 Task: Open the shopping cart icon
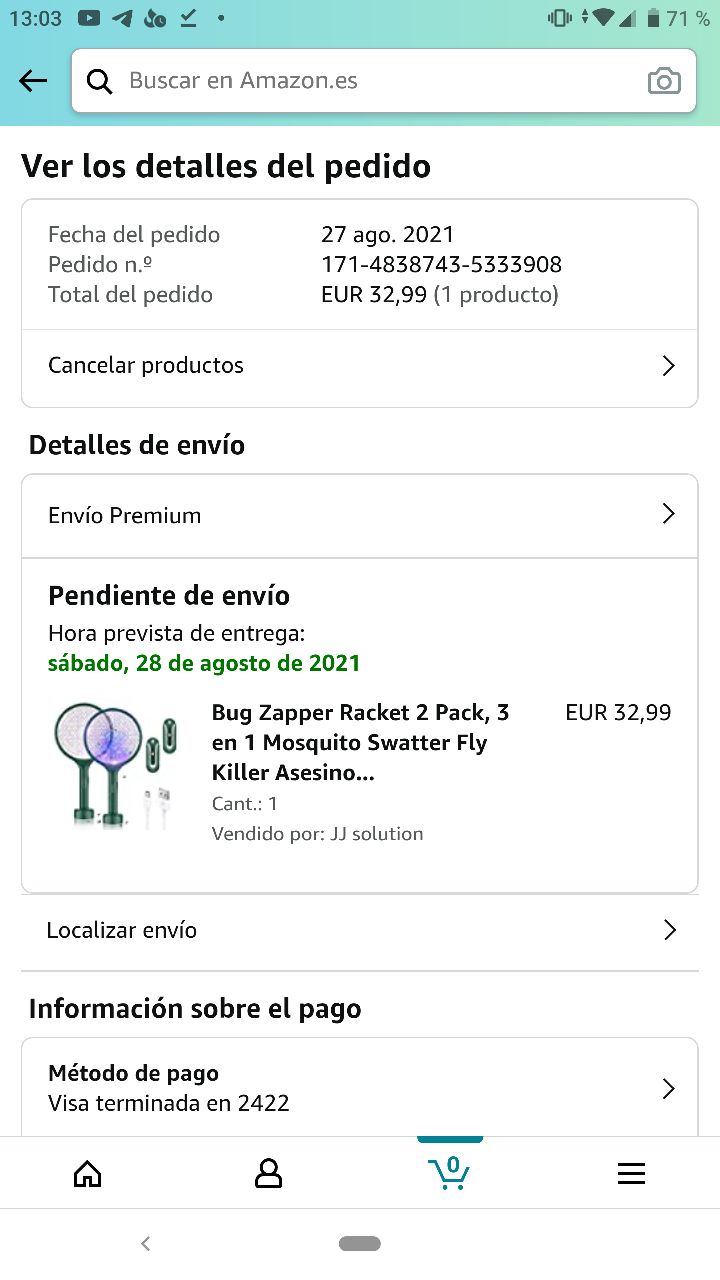tap(449, 1171)
